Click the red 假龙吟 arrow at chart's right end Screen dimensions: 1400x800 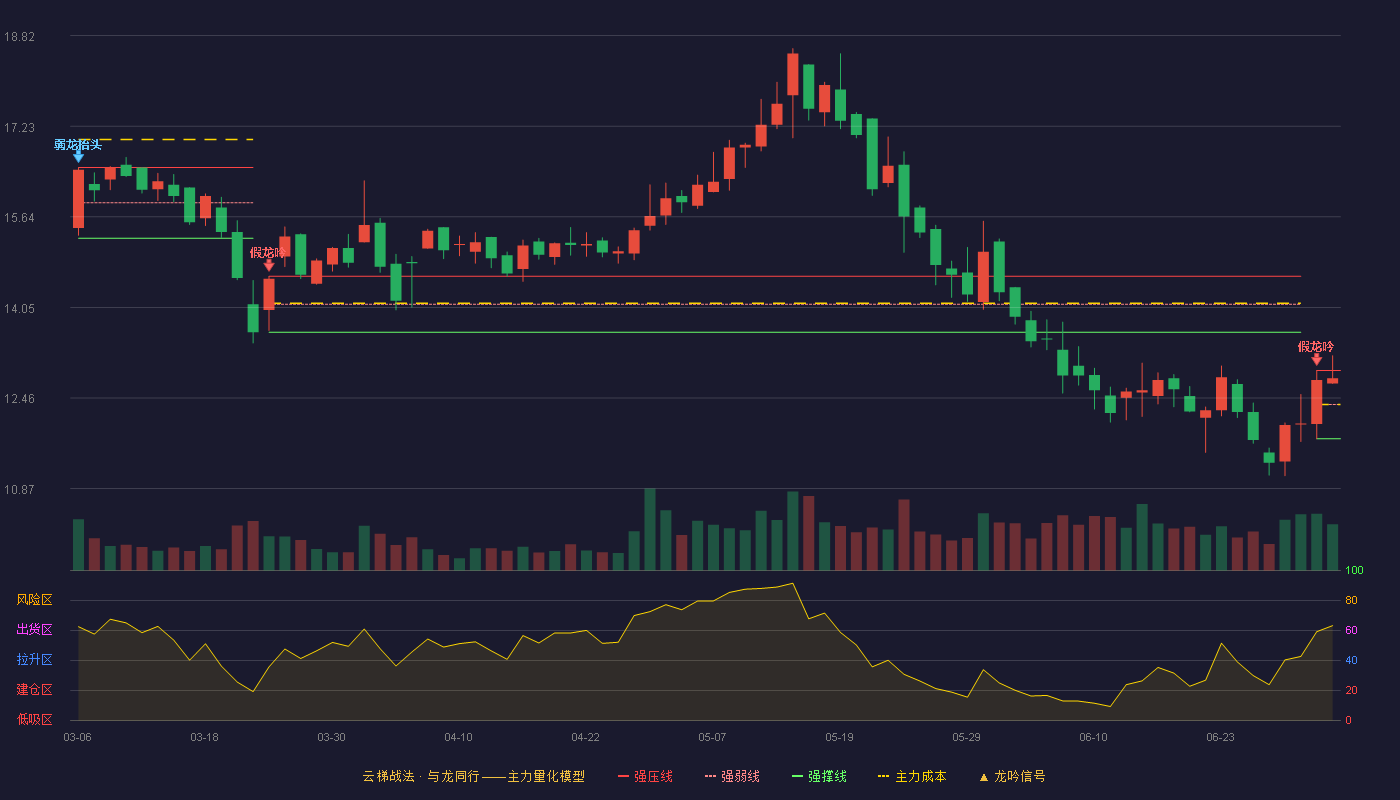[1316, 359]
